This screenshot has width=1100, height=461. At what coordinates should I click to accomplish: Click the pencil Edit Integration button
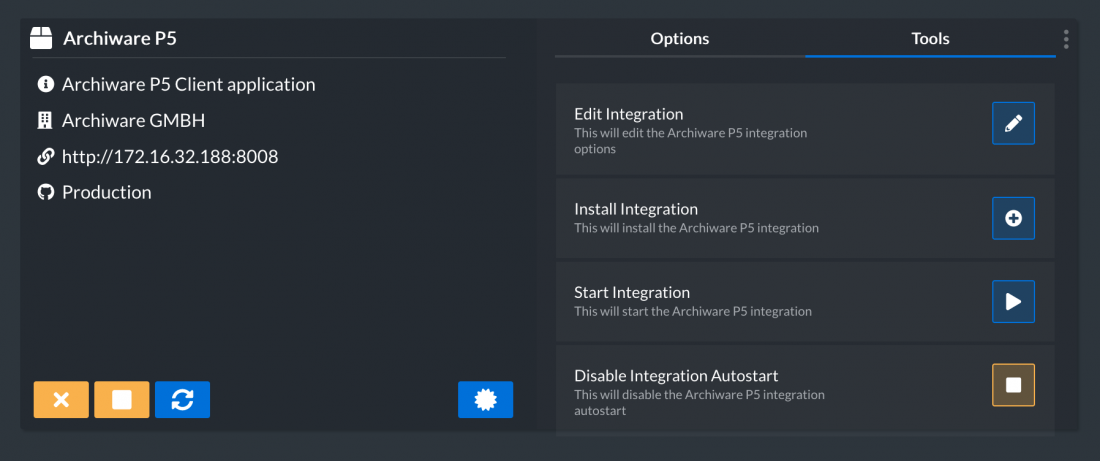coord(1013,123)
